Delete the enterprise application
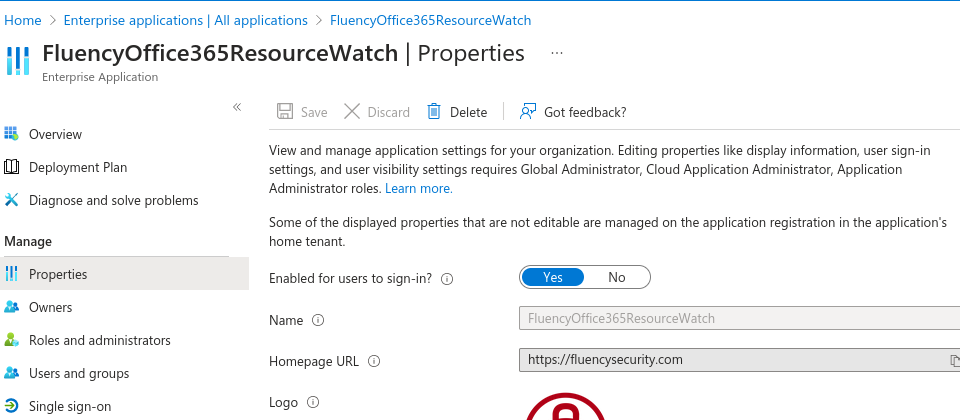Screen dimensions: 960x420 [x=457, y=112]
